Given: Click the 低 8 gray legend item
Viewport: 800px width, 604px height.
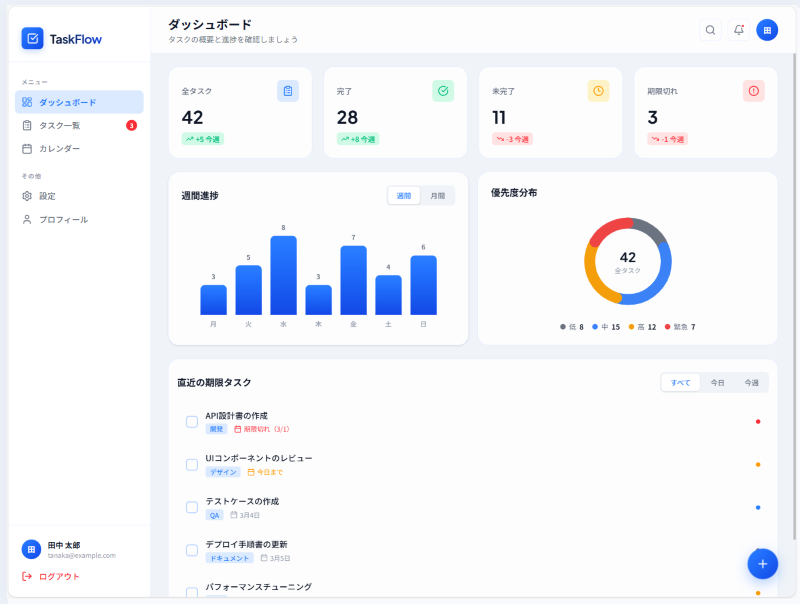Looking at the screenshot, I should click(572, 327).
